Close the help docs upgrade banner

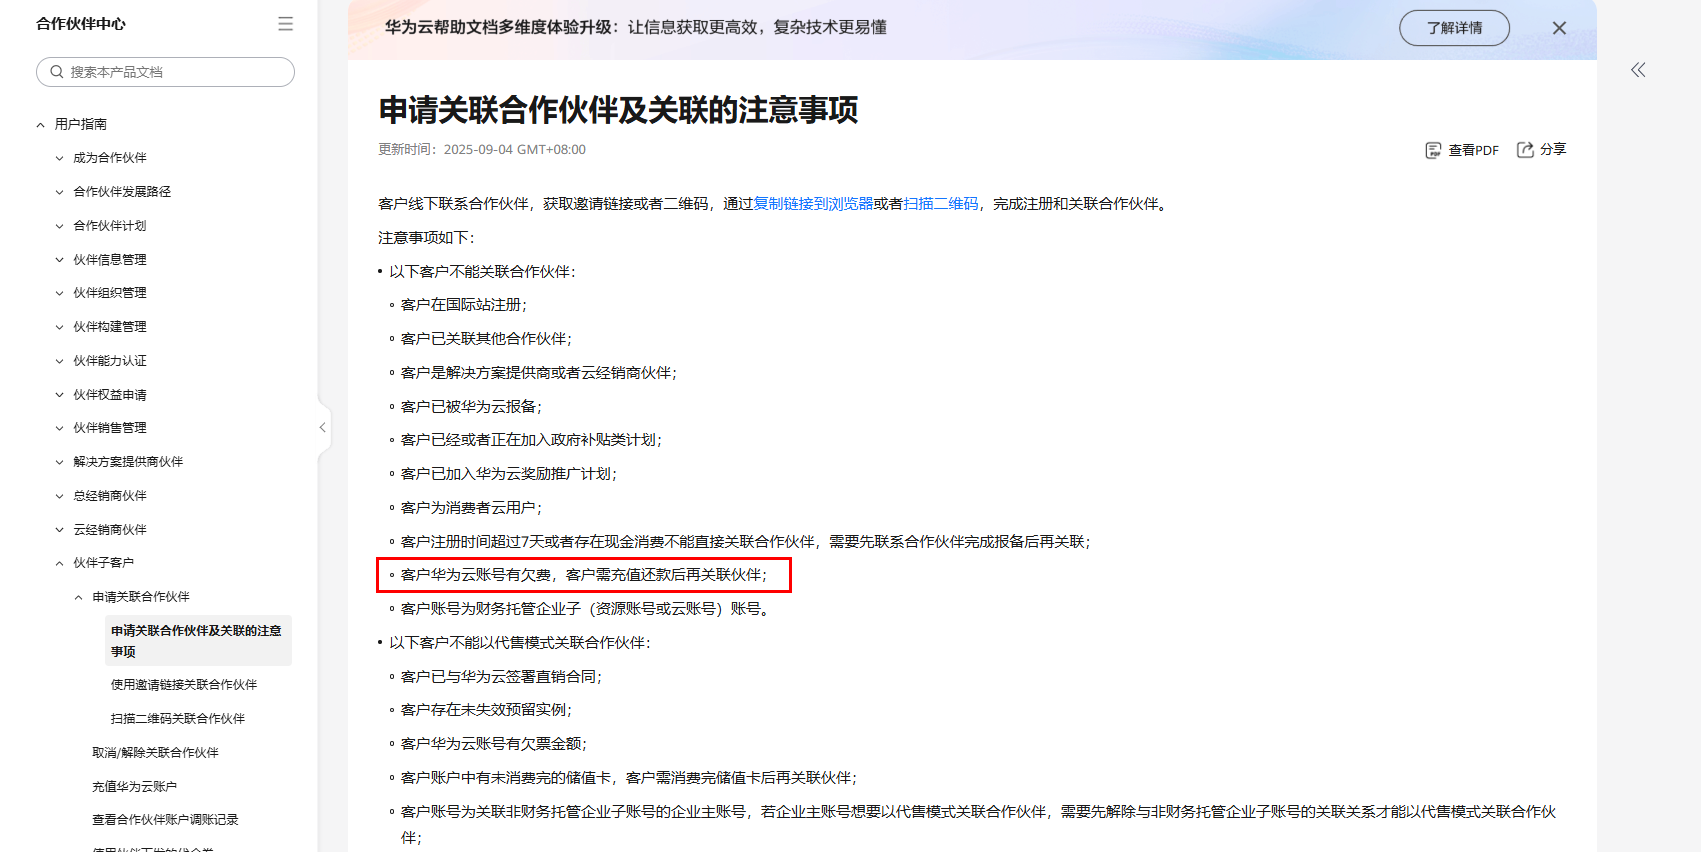(x=1559, y=28)
